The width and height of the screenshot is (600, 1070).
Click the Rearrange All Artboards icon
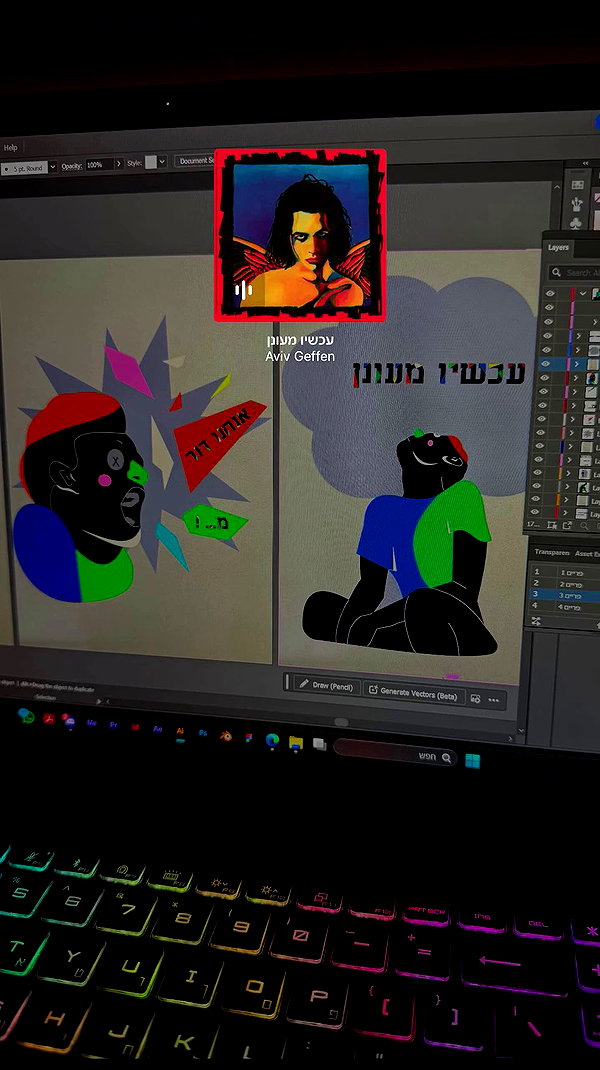[536, 621]
